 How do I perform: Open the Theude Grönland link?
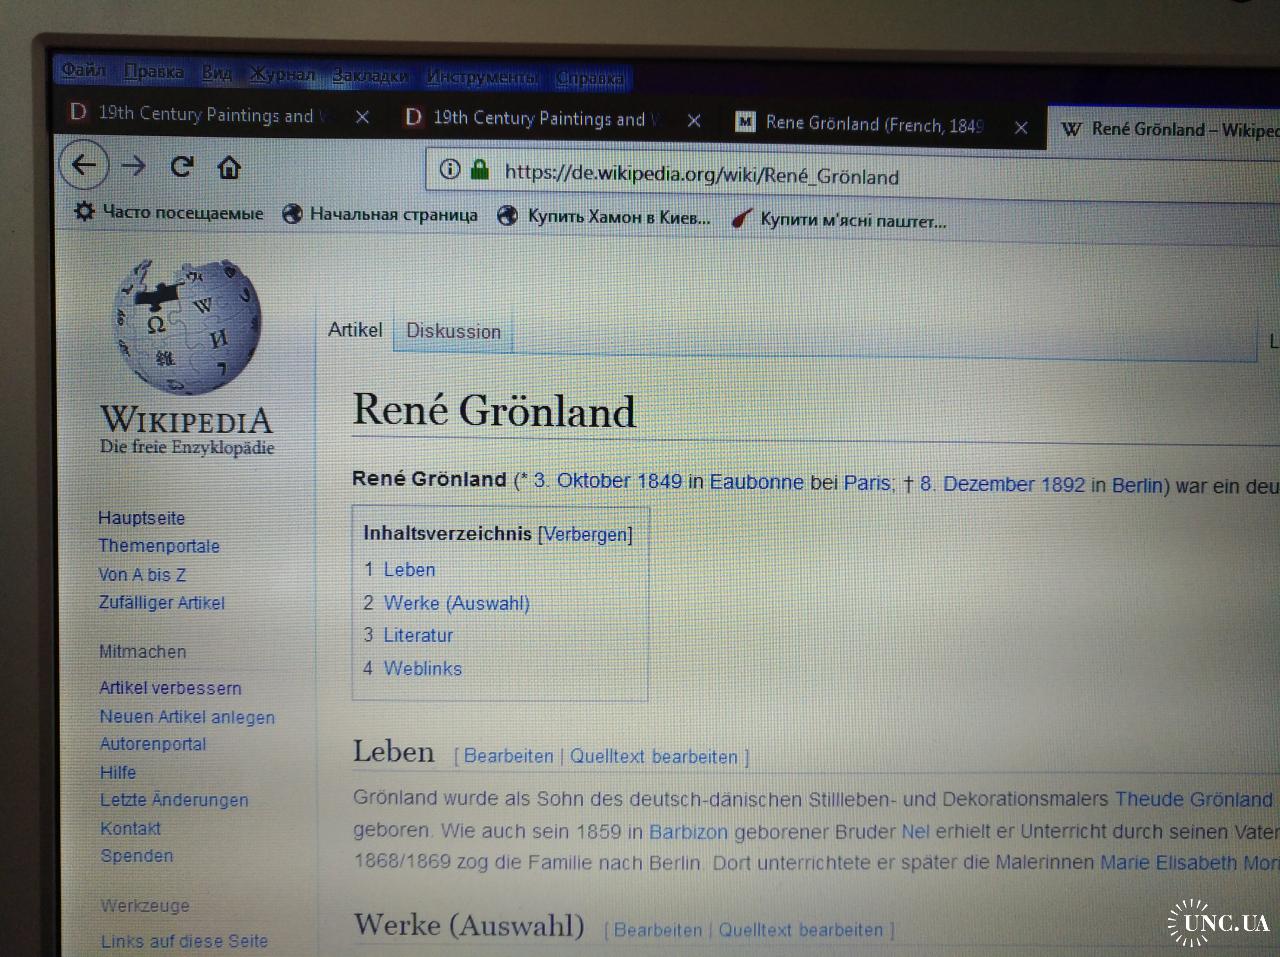point(1194,800)
